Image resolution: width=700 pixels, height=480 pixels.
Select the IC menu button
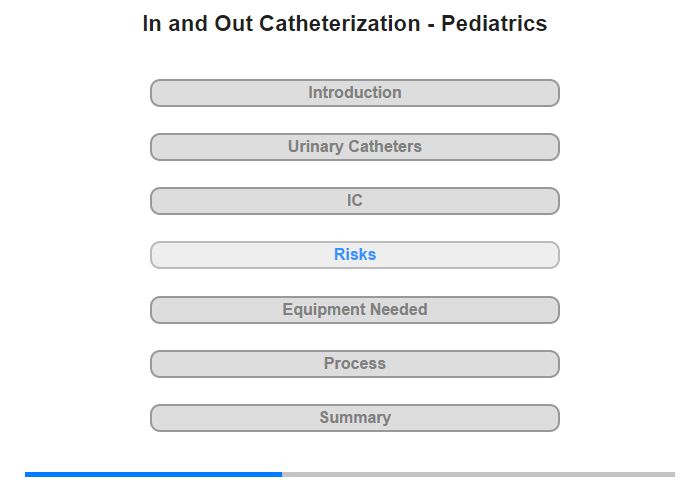(x=354, y=201)
